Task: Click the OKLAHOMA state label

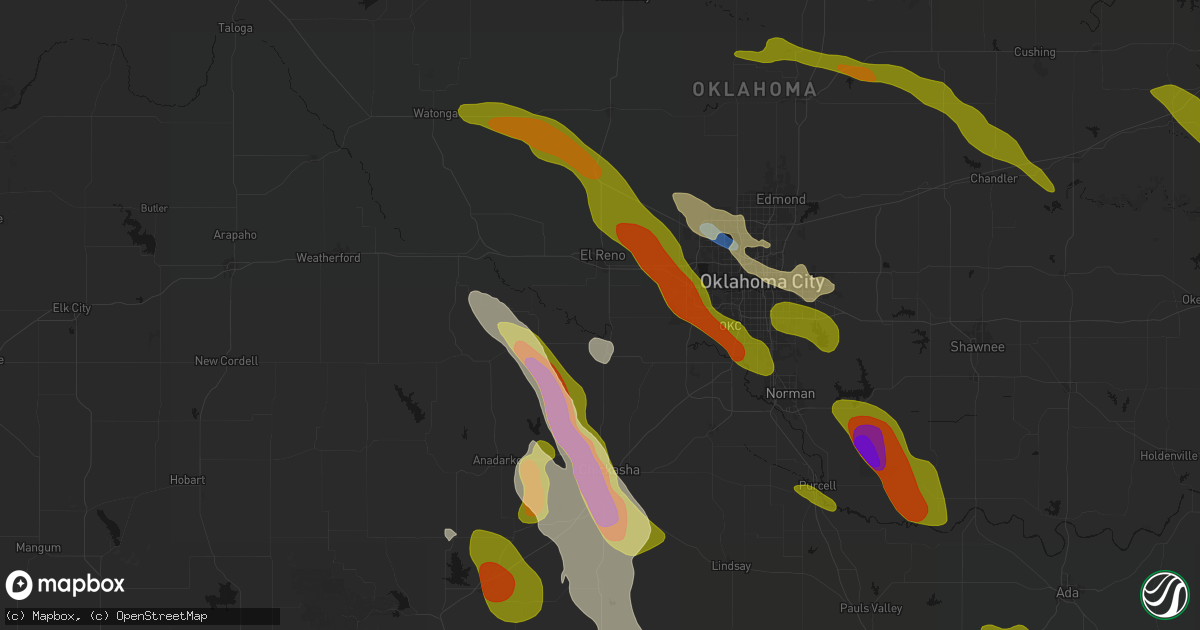Action: (755, 90)
